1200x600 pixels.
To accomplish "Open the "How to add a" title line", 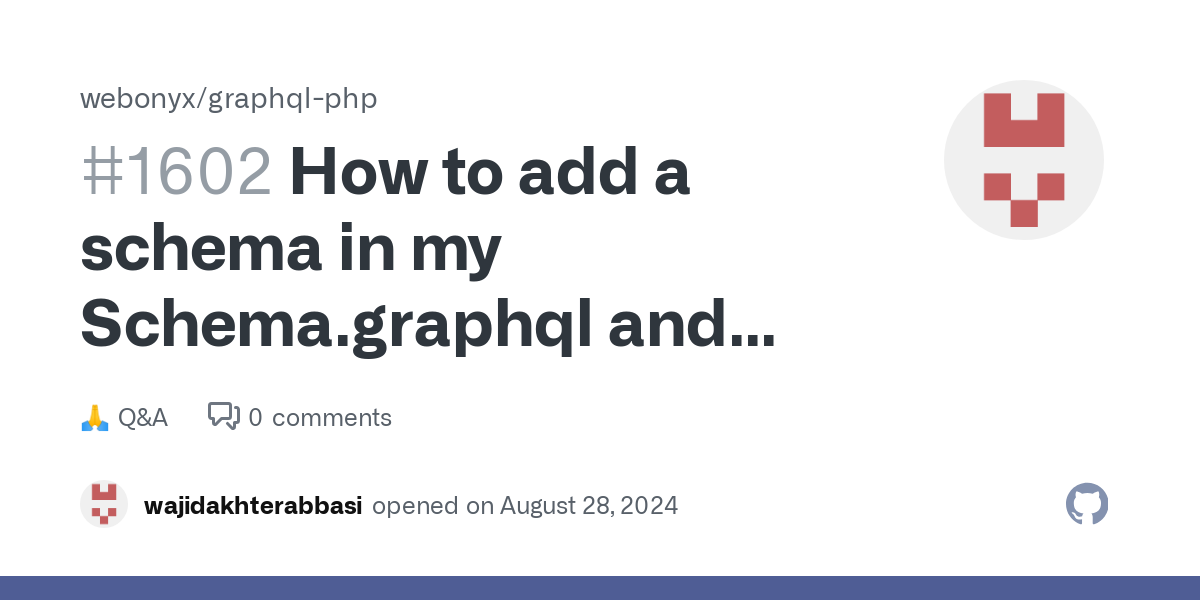I will (490, 171).
